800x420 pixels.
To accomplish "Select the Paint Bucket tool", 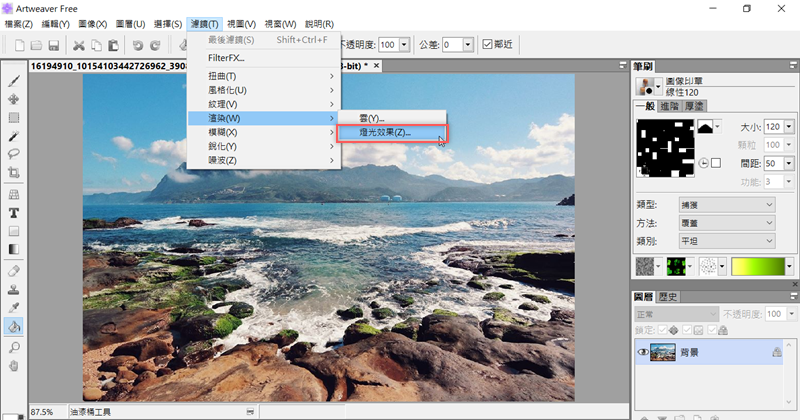I will pos(14,326).
